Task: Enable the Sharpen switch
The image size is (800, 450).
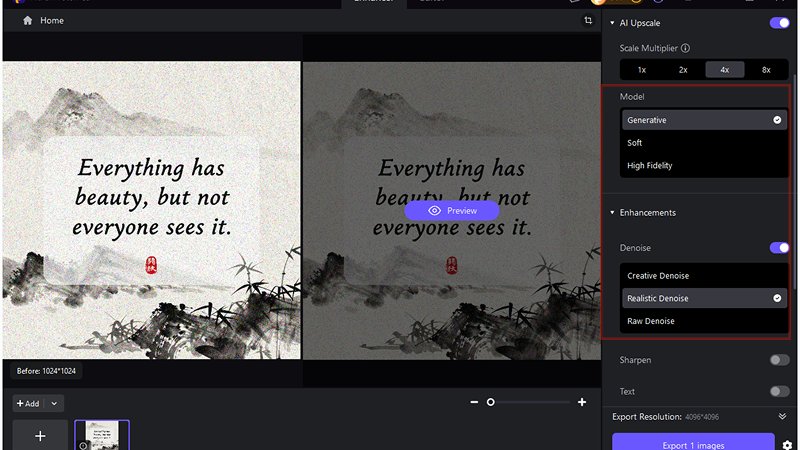Action: click(x=779, y=360)
